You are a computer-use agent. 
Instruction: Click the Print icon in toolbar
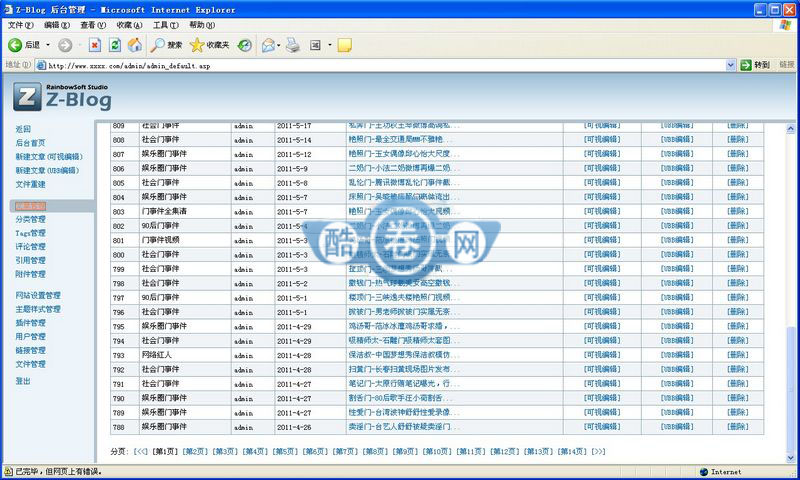pos(293,45)
